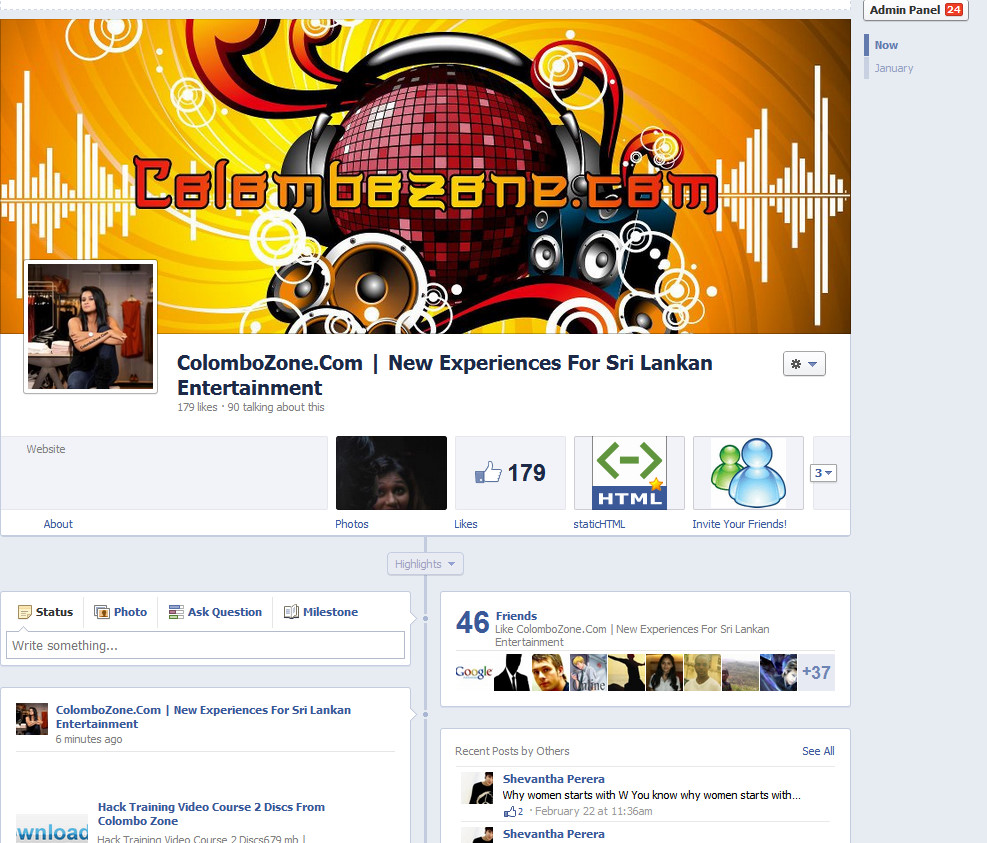
Task: Open the staticHTML link label
Action: pos(599,524)
